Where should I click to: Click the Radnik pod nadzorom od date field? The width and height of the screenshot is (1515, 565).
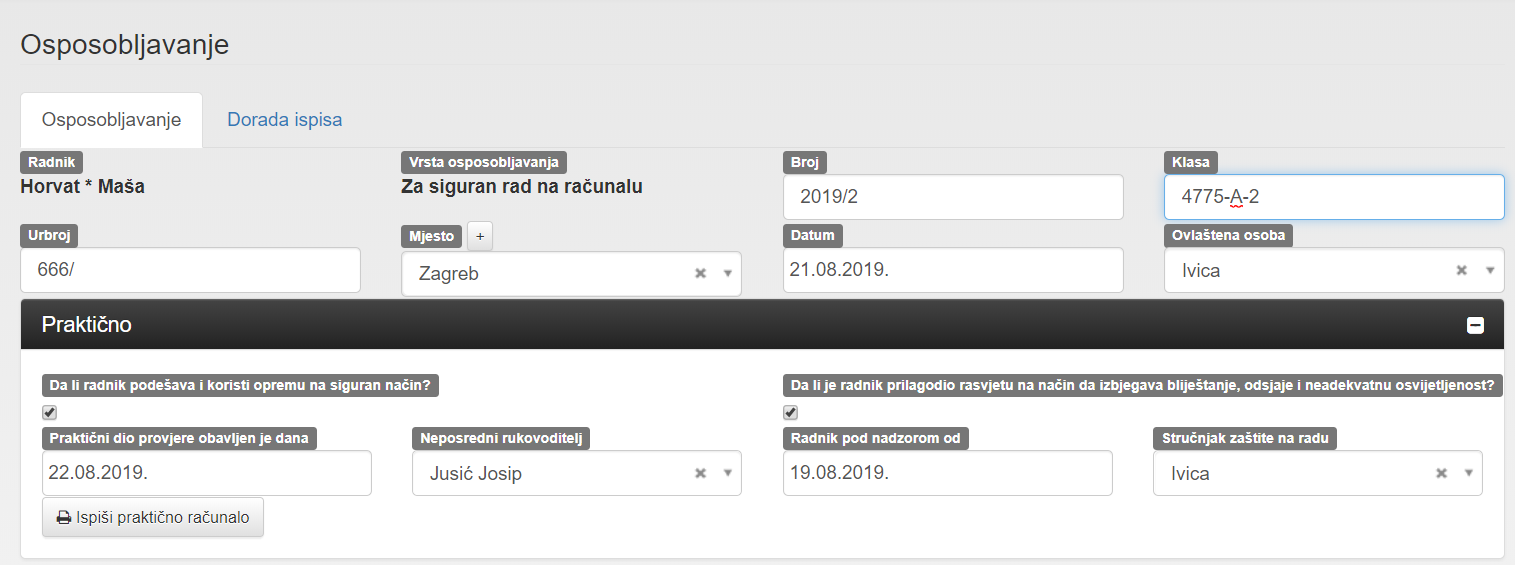coord(947,473)
